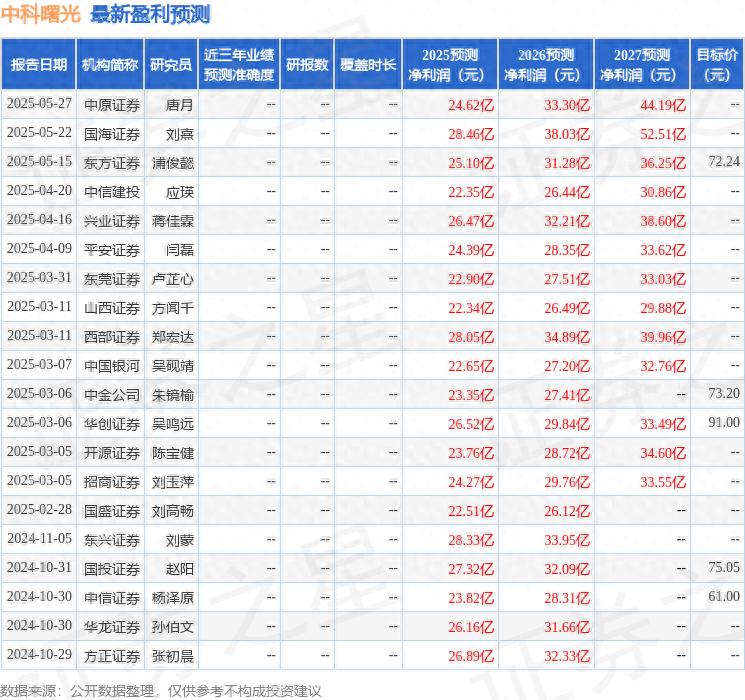Select the 东莞证券 institution cell
The width and height of the screenshot is (745, 700).
coord(112,279)
